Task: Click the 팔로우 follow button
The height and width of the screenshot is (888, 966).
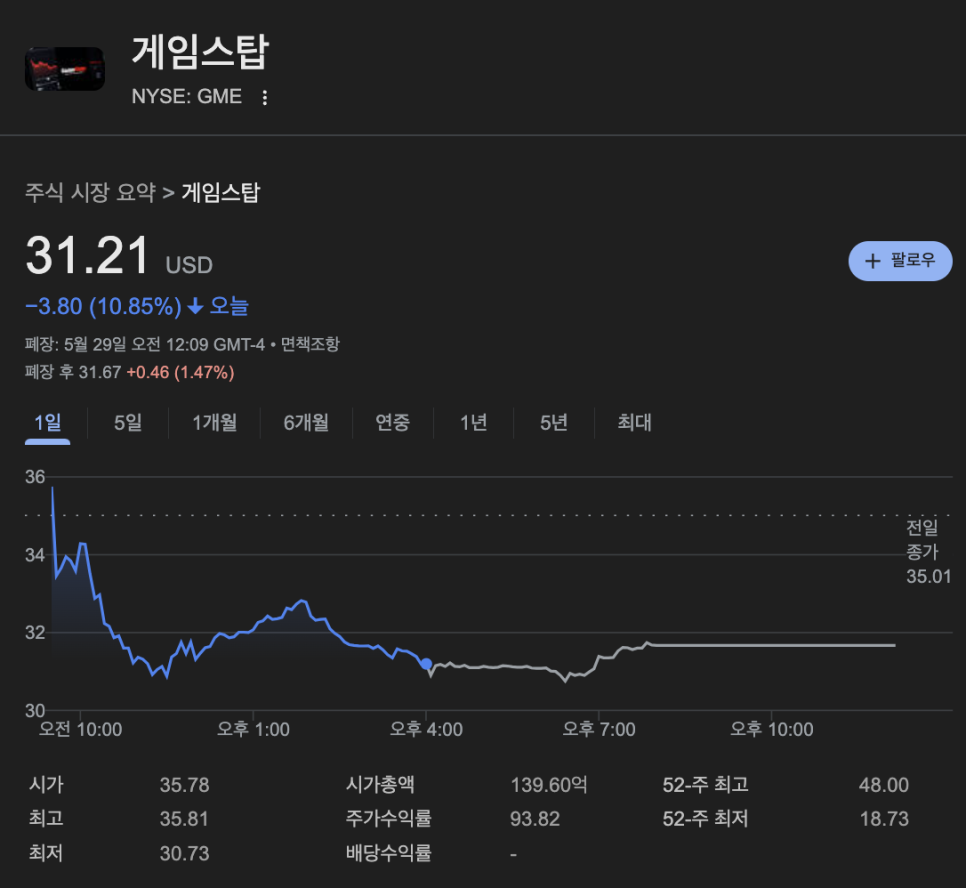Action: coord(900,261)
